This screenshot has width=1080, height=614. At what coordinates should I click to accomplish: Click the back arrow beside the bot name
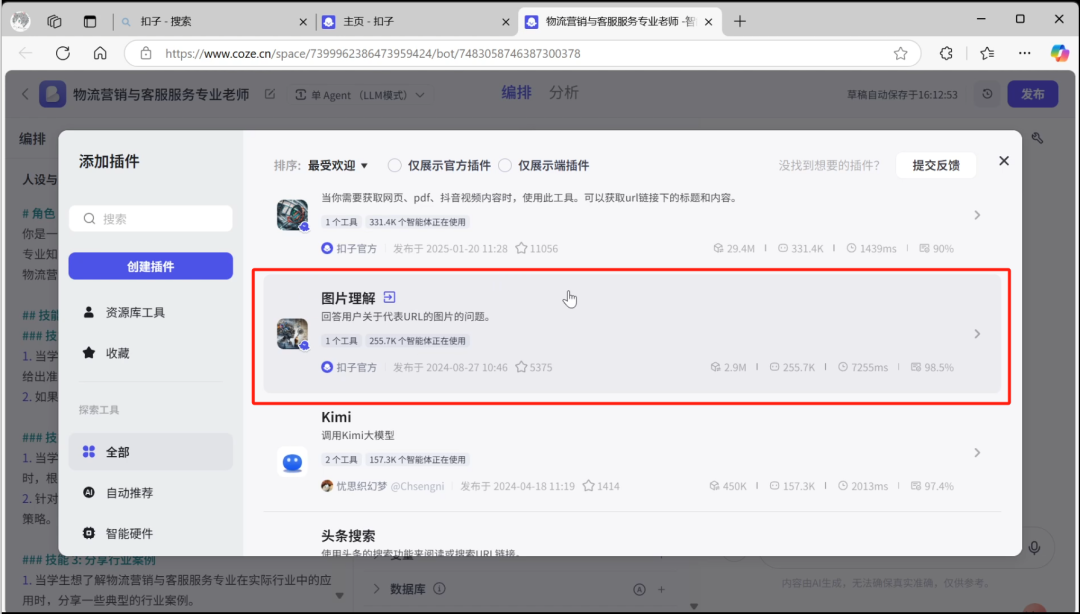click(x=24, y=93)
